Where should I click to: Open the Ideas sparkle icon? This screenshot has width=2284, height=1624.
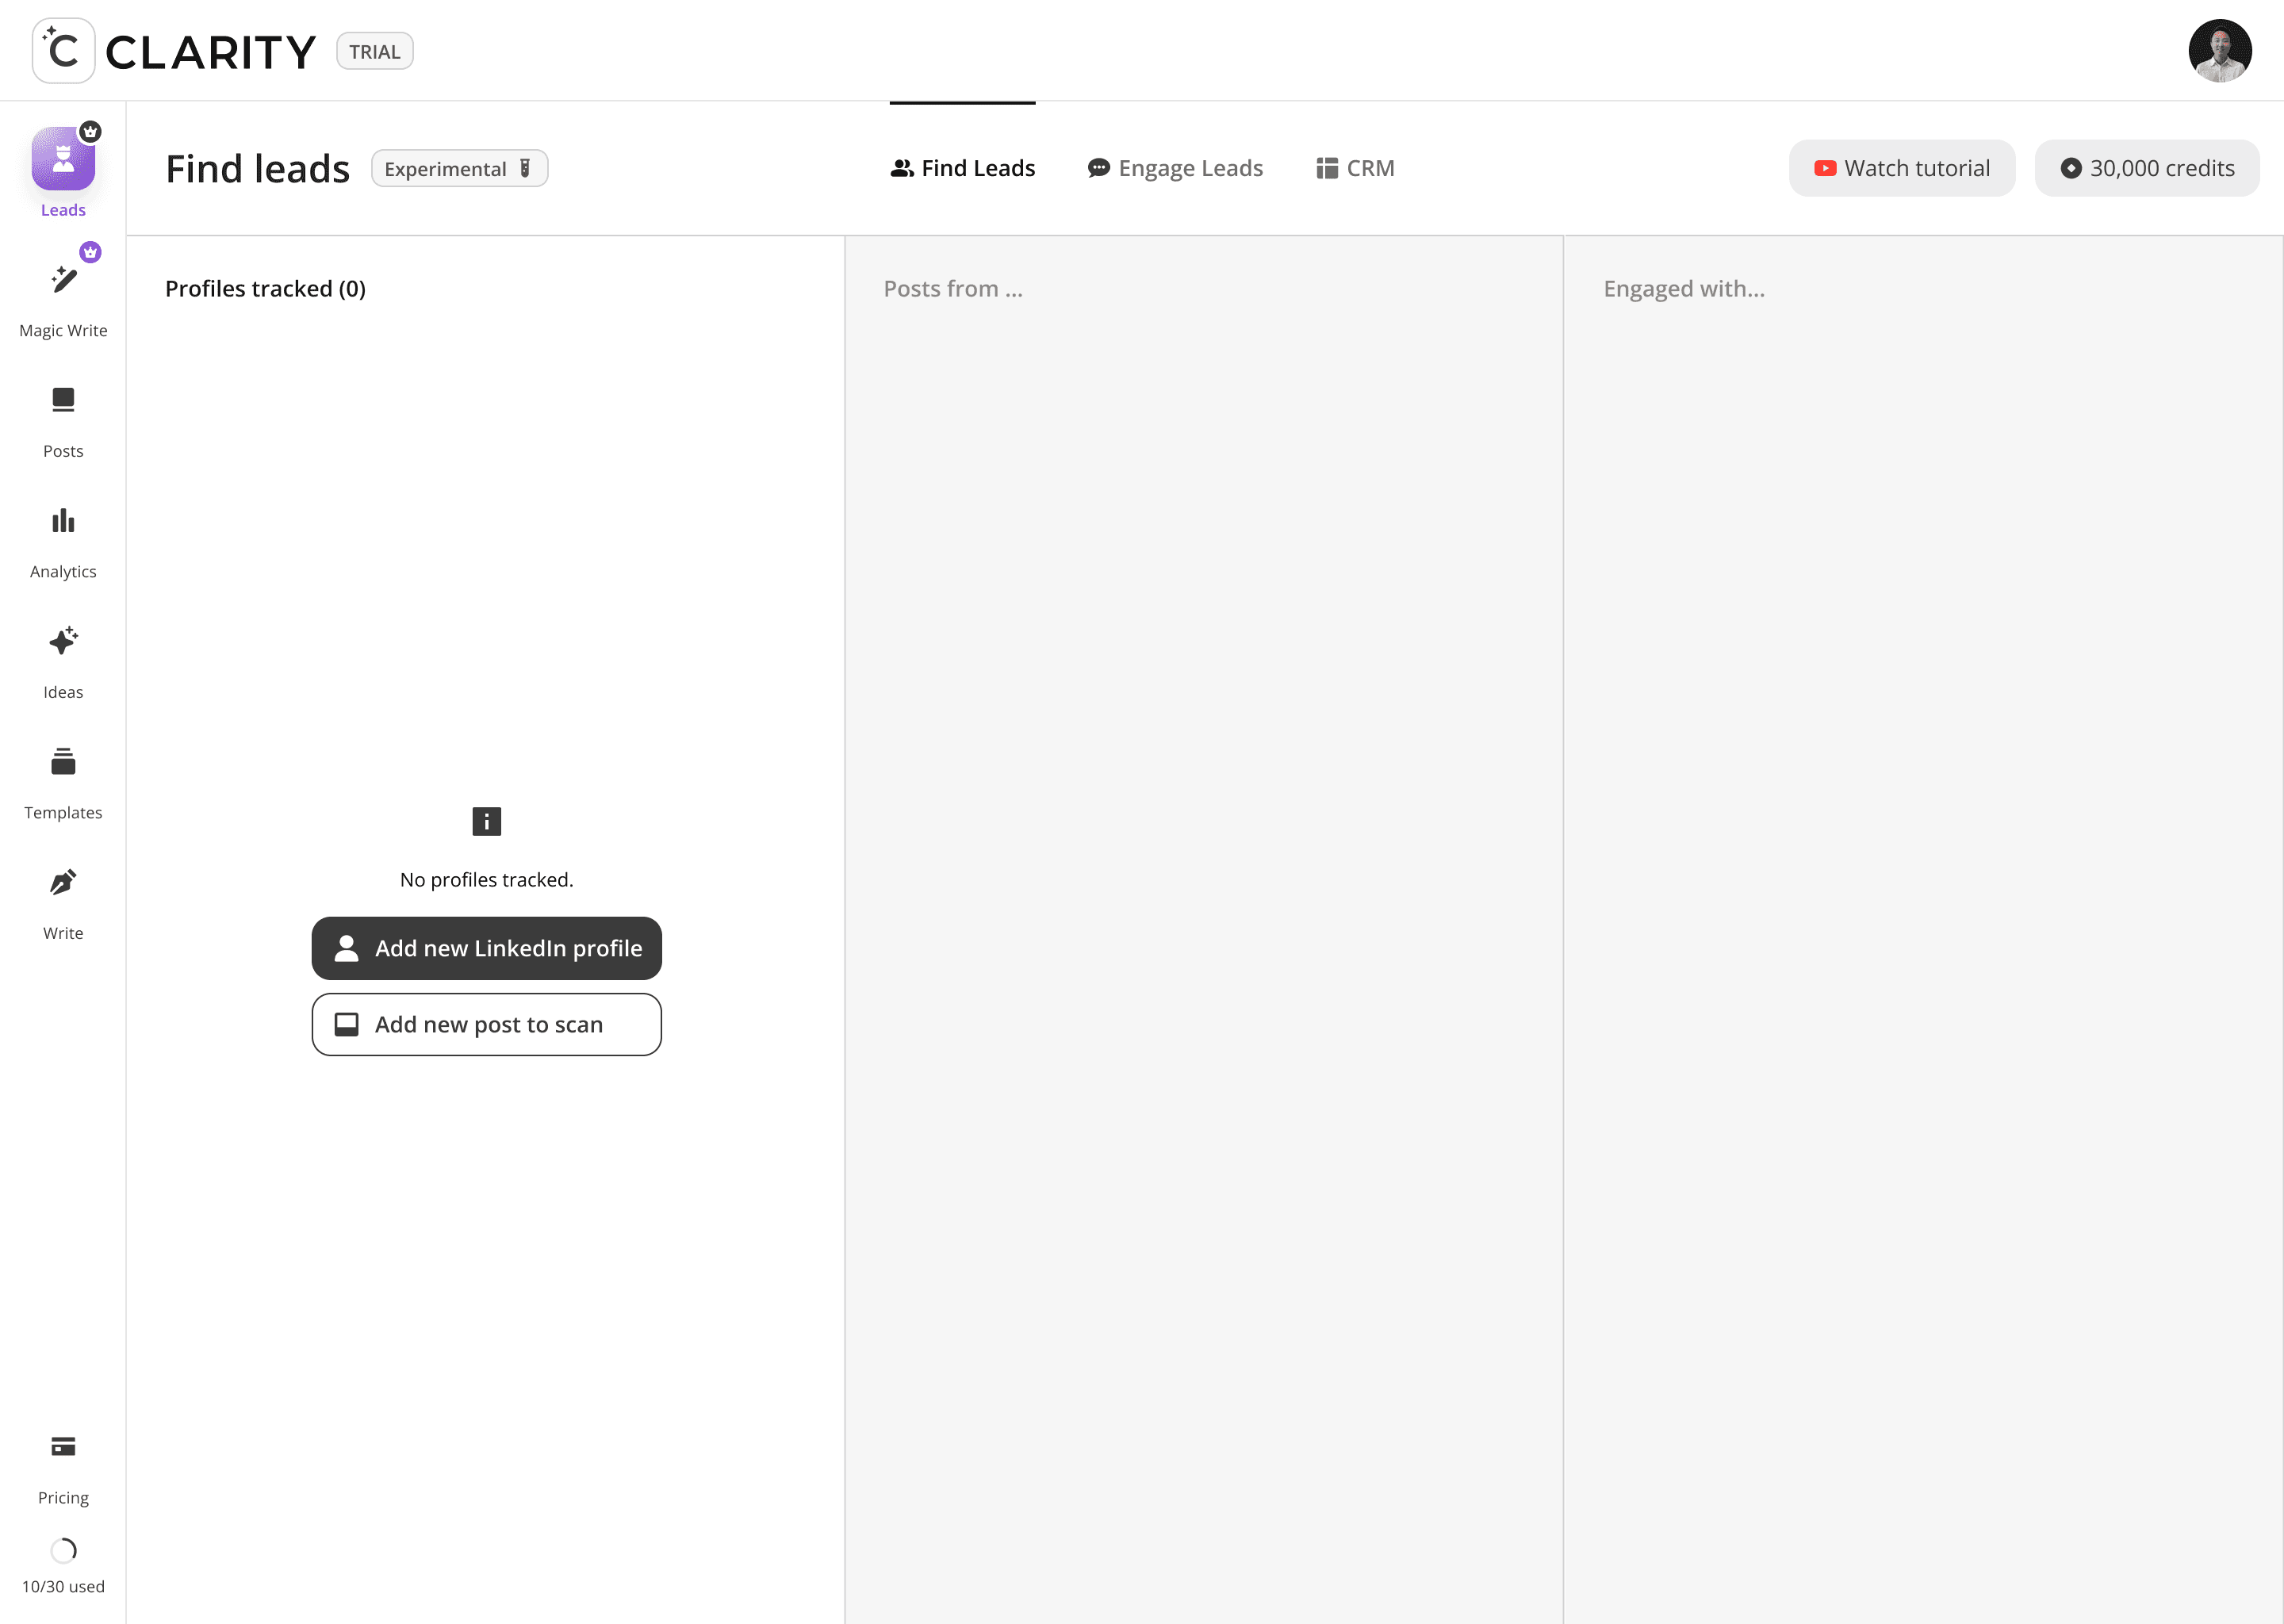coord(63,642)
